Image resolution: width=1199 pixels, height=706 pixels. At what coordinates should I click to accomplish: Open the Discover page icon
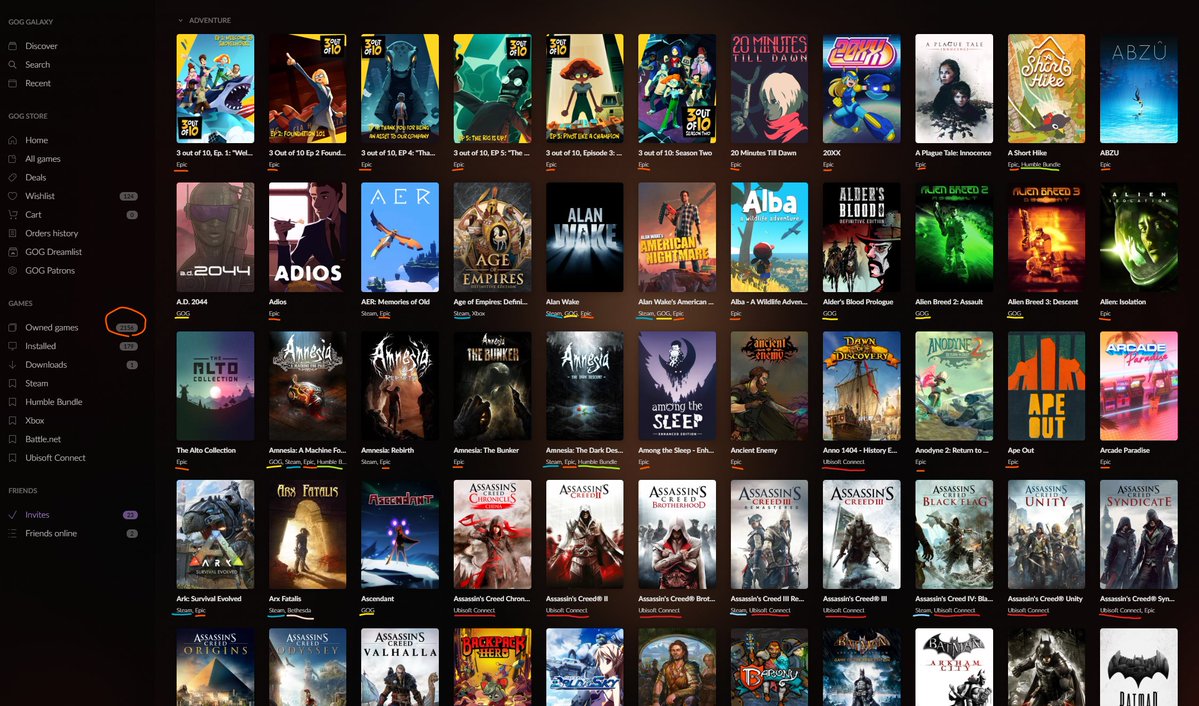(12, 46)
